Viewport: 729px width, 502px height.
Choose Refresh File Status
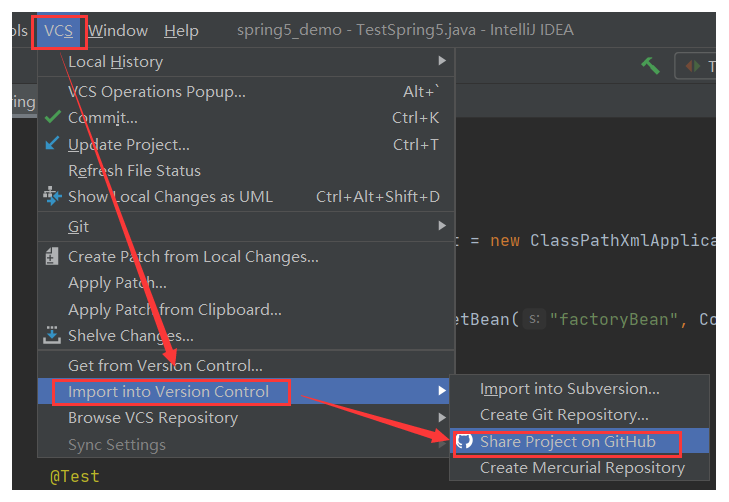point(246,171)
